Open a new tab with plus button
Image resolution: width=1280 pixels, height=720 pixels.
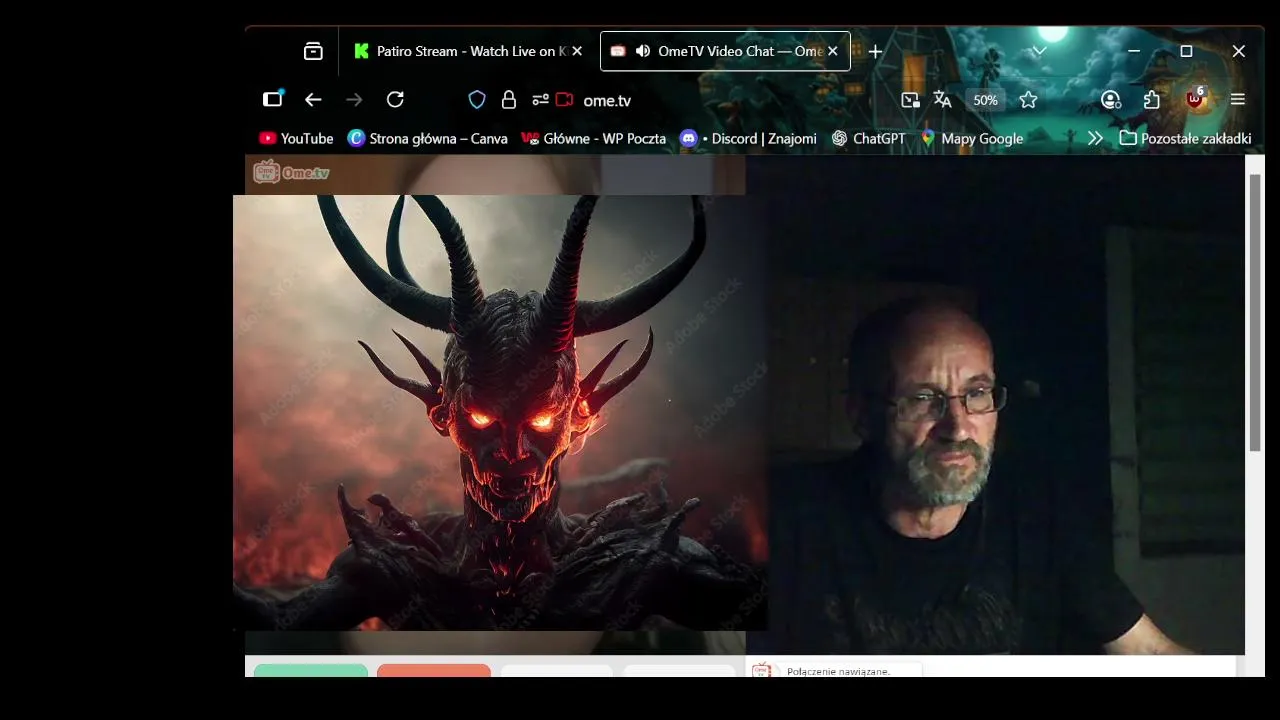(875, 51)
